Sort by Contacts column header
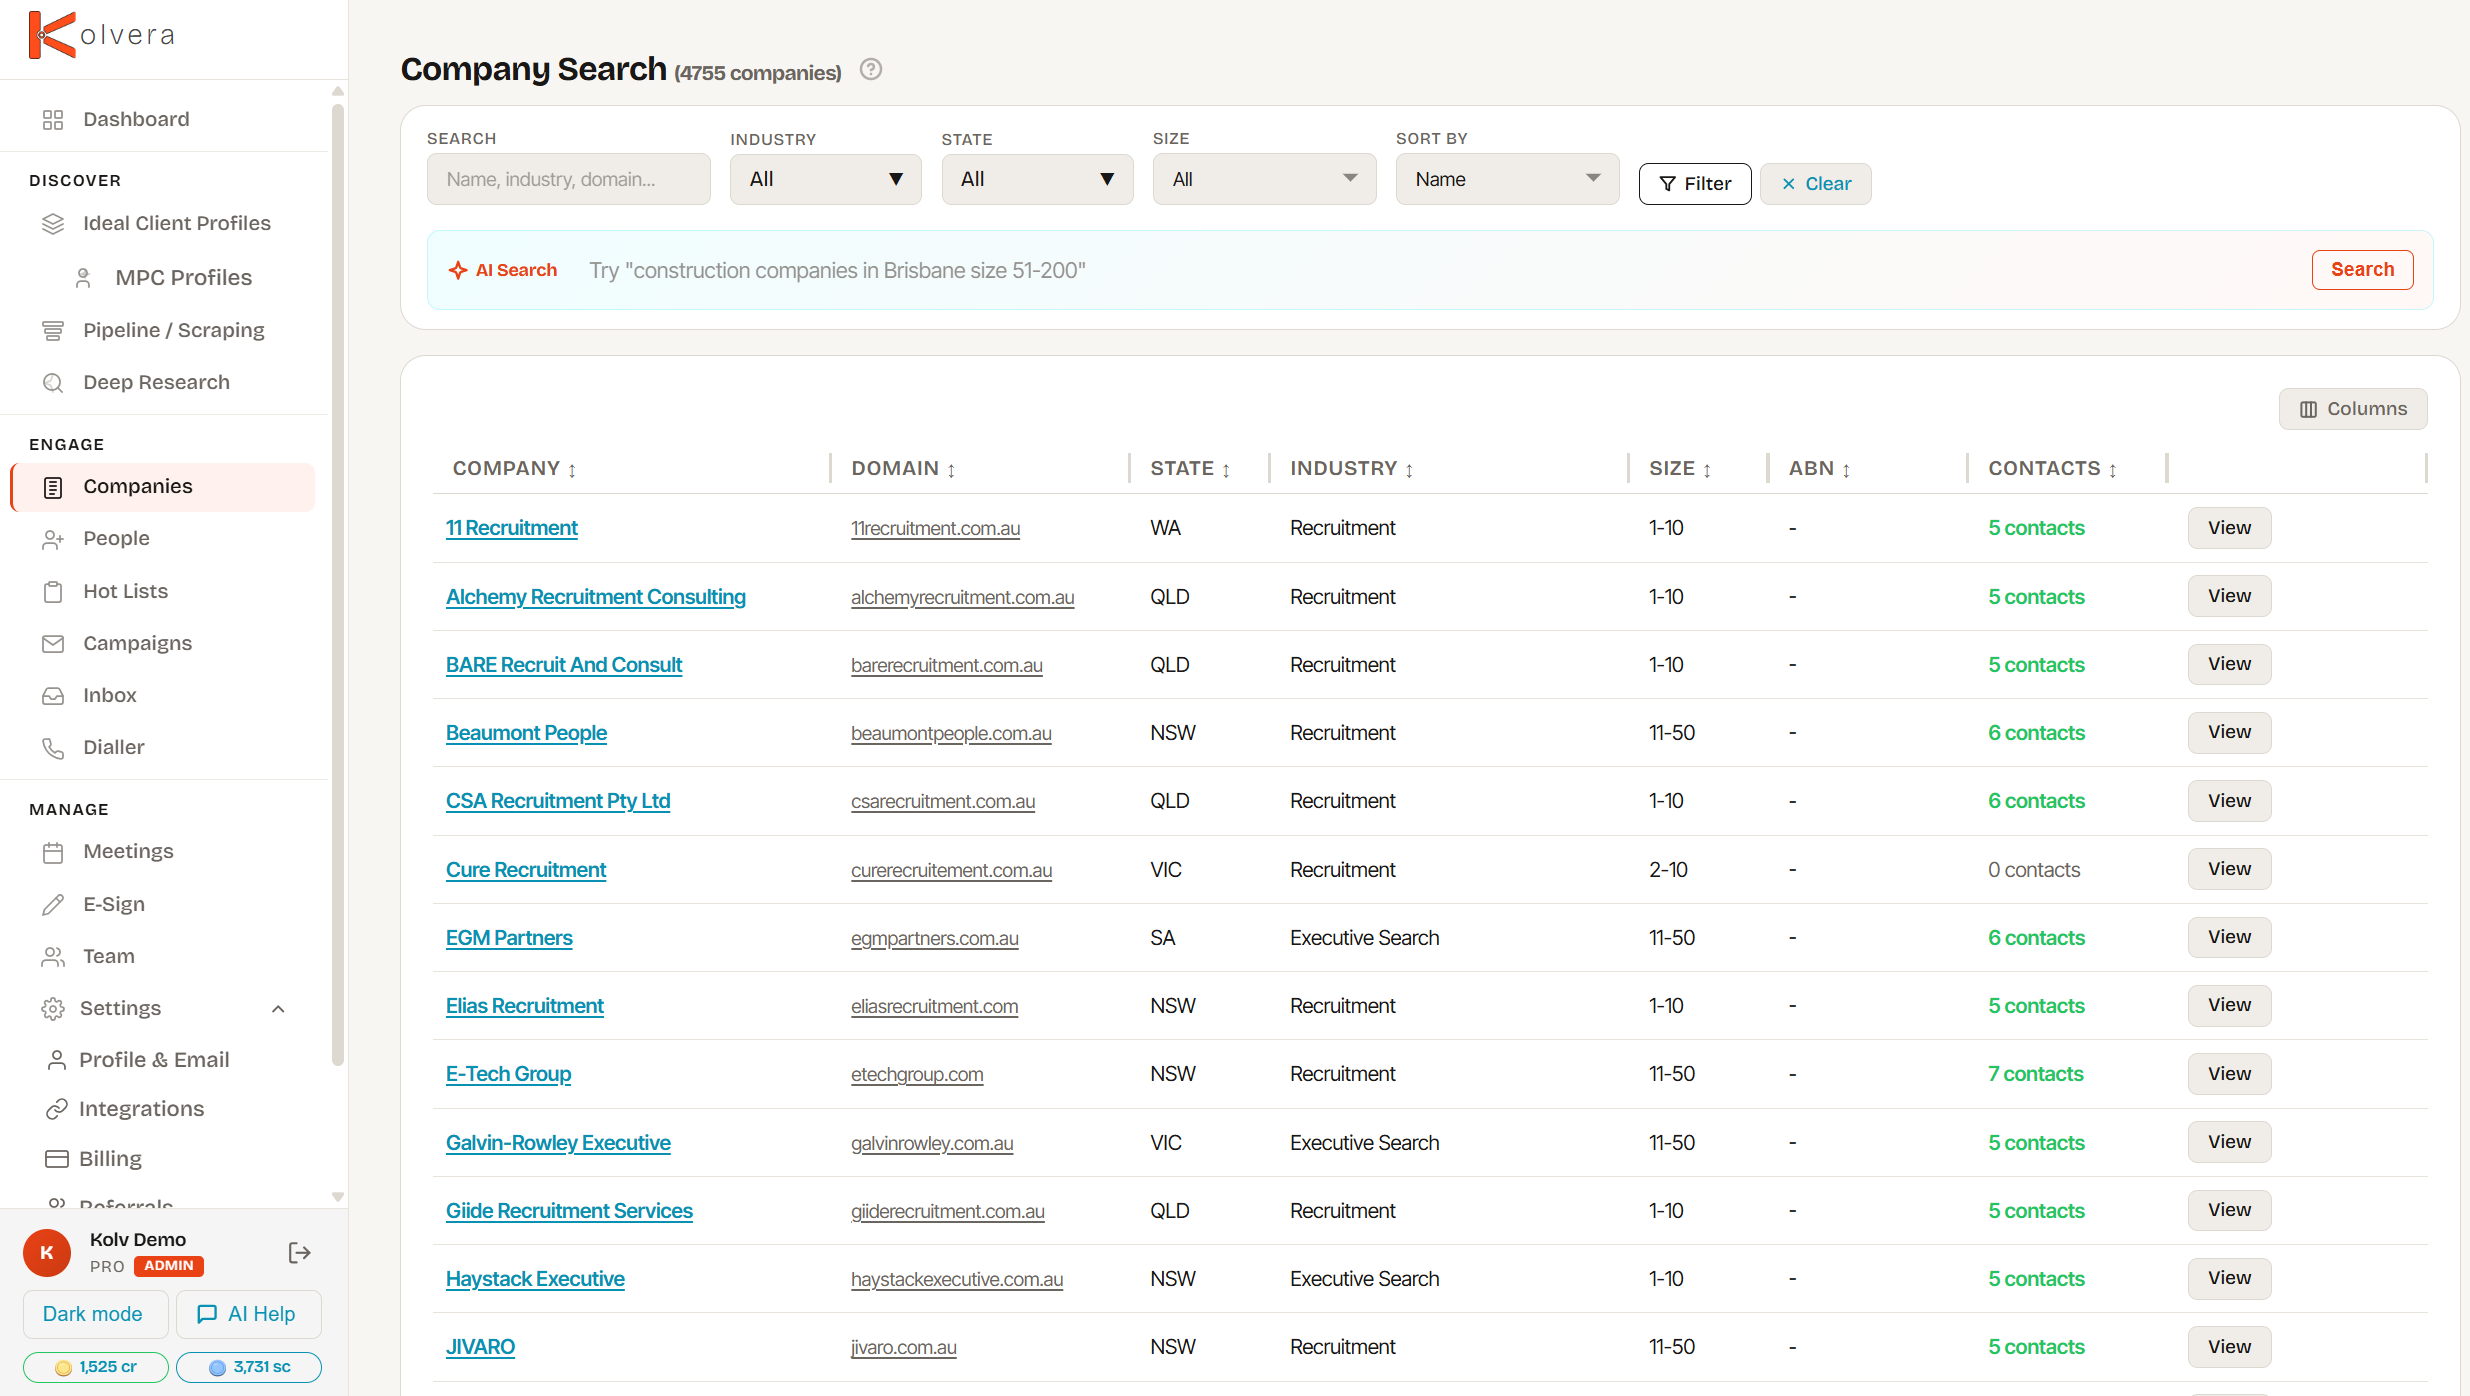The width and height of the screenshot is (2470, 1396). coord(2052,468)
